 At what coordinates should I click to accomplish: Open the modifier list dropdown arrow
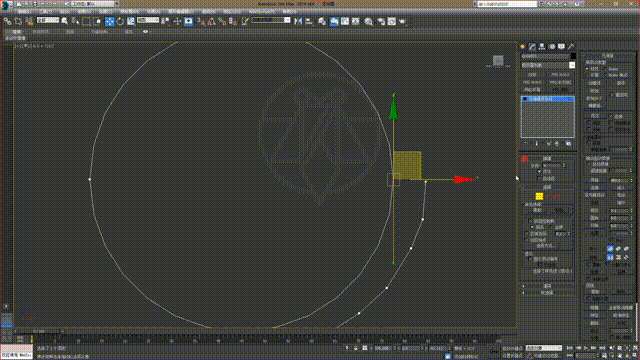[x=572, y=65]
